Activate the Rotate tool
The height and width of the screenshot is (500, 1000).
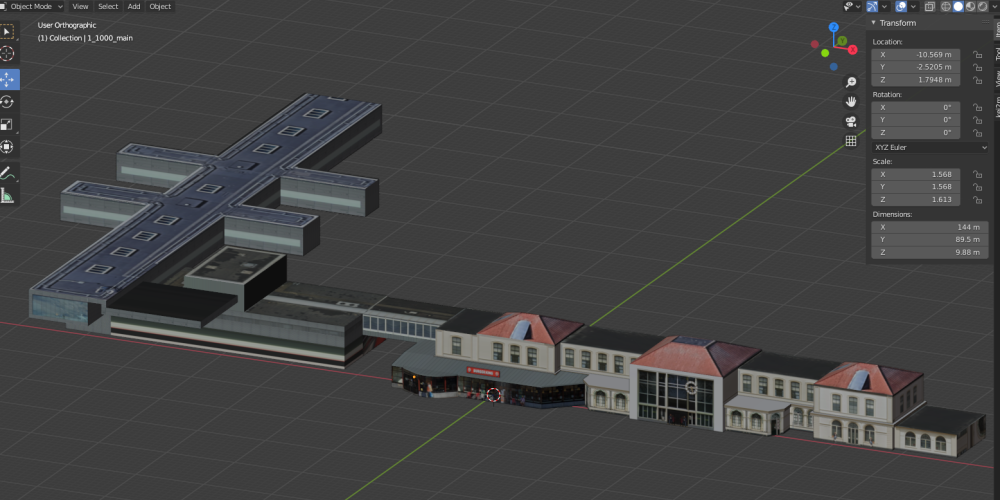(x=7, y=101)
